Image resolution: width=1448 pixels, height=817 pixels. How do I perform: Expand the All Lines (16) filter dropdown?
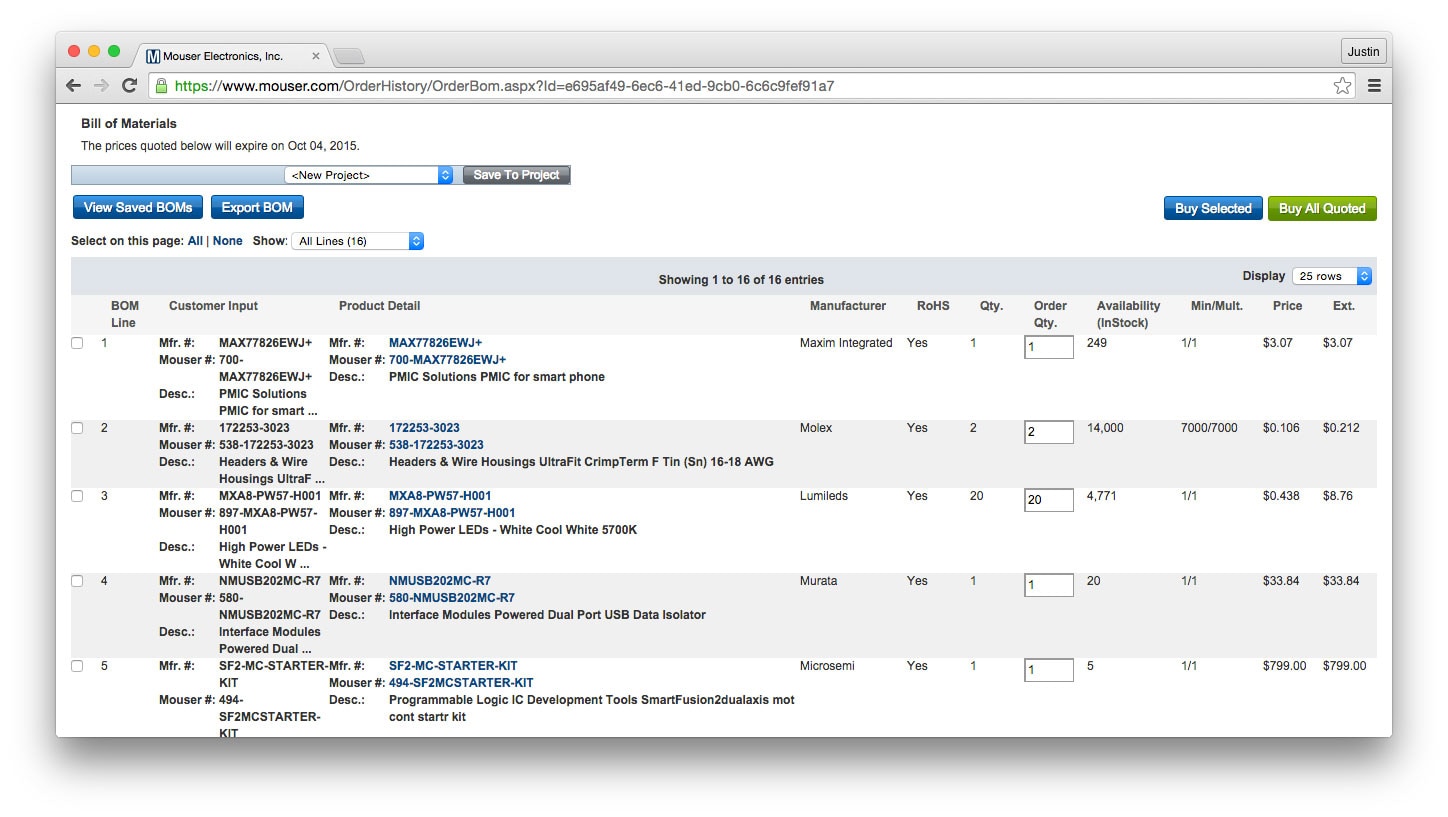pos(357,241)
